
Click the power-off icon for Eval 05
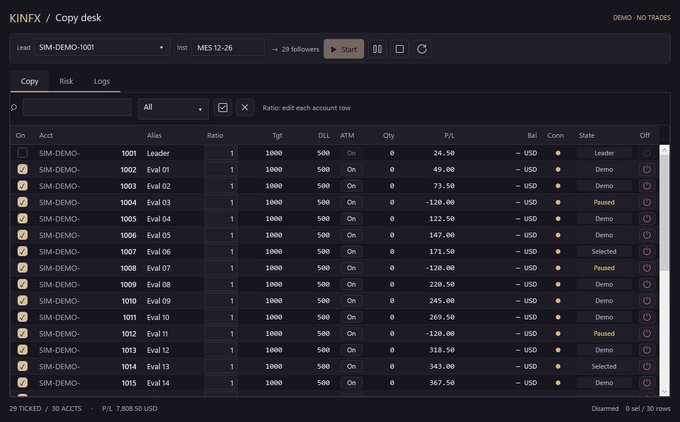647,235
